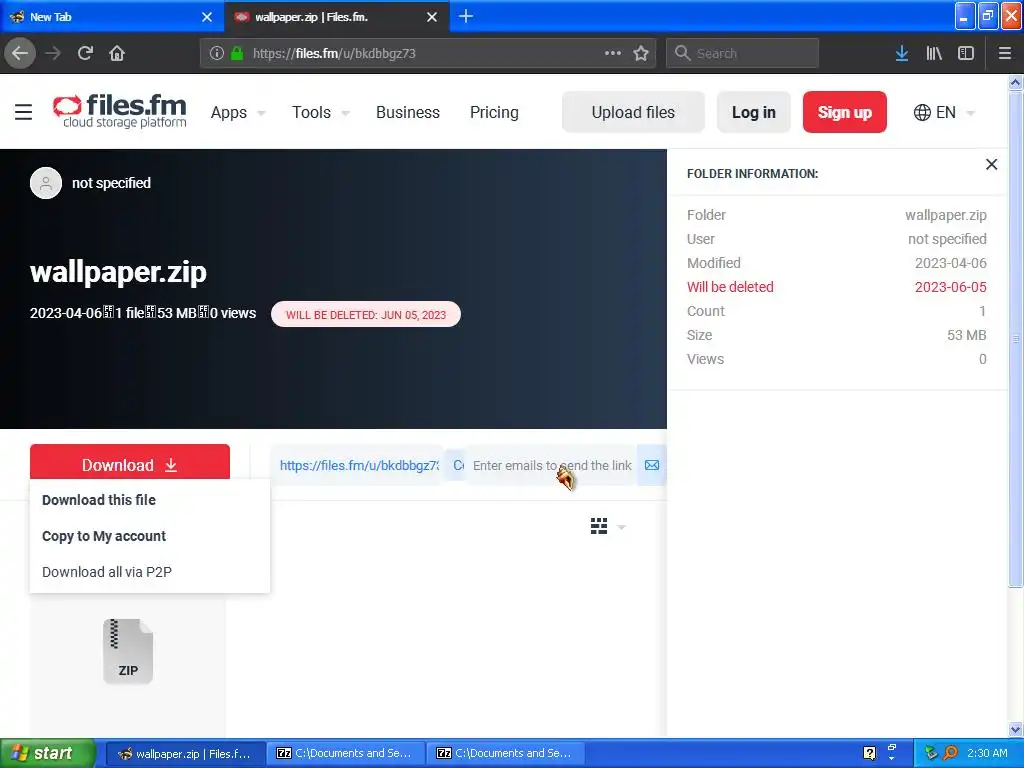Open the page actions three-dot menu
The image size is (1024, 768).
613,53
